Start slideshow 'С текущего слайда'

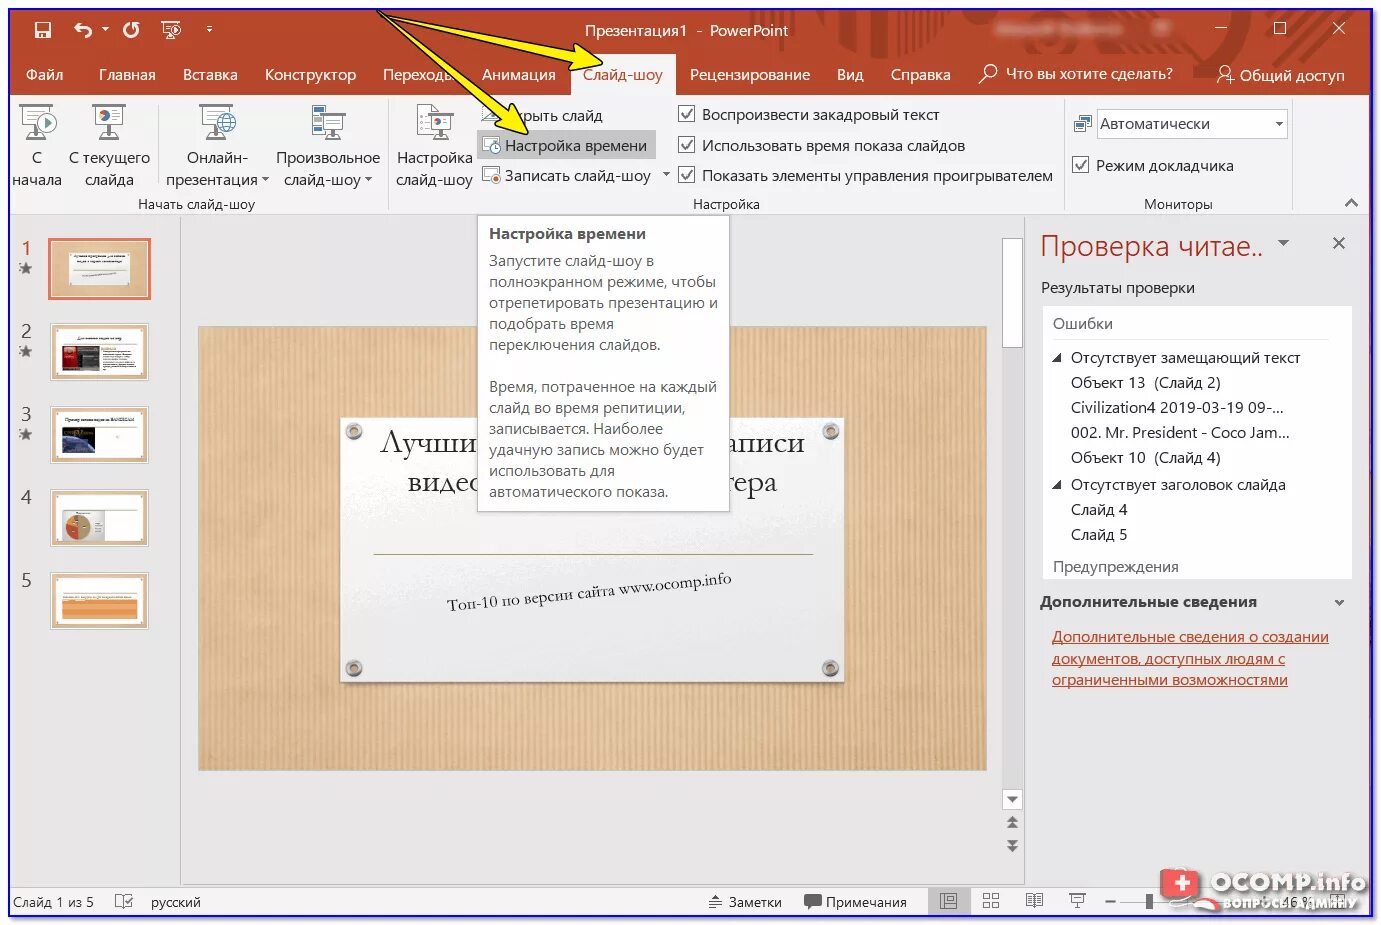(109, 146)
